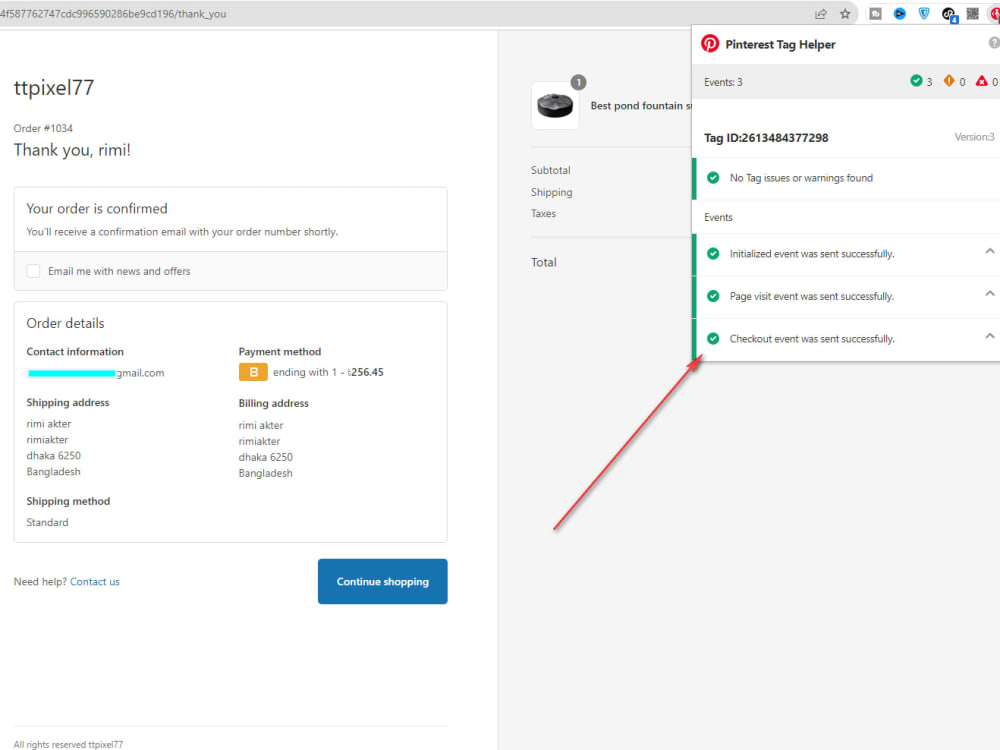Image resolution: width=1000 pixels, height=750 pixels.
Task: Enable Email me with news and offers
Action: [33, 271]
